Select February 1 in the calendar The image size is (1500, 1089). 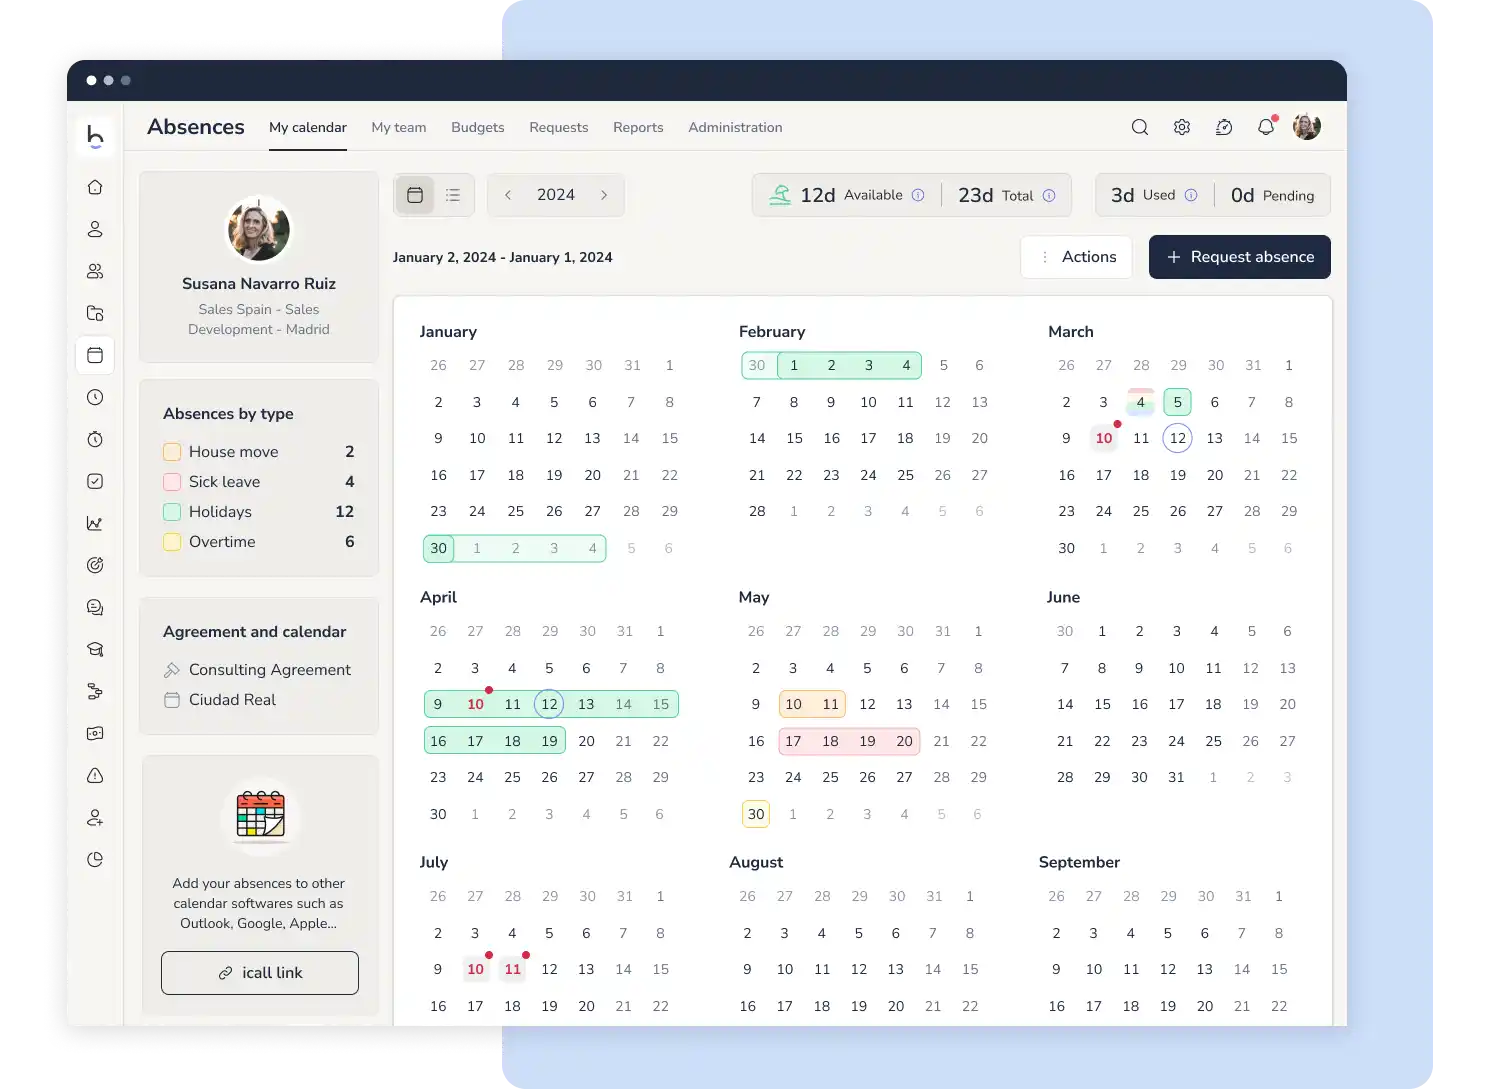point(794,365)
